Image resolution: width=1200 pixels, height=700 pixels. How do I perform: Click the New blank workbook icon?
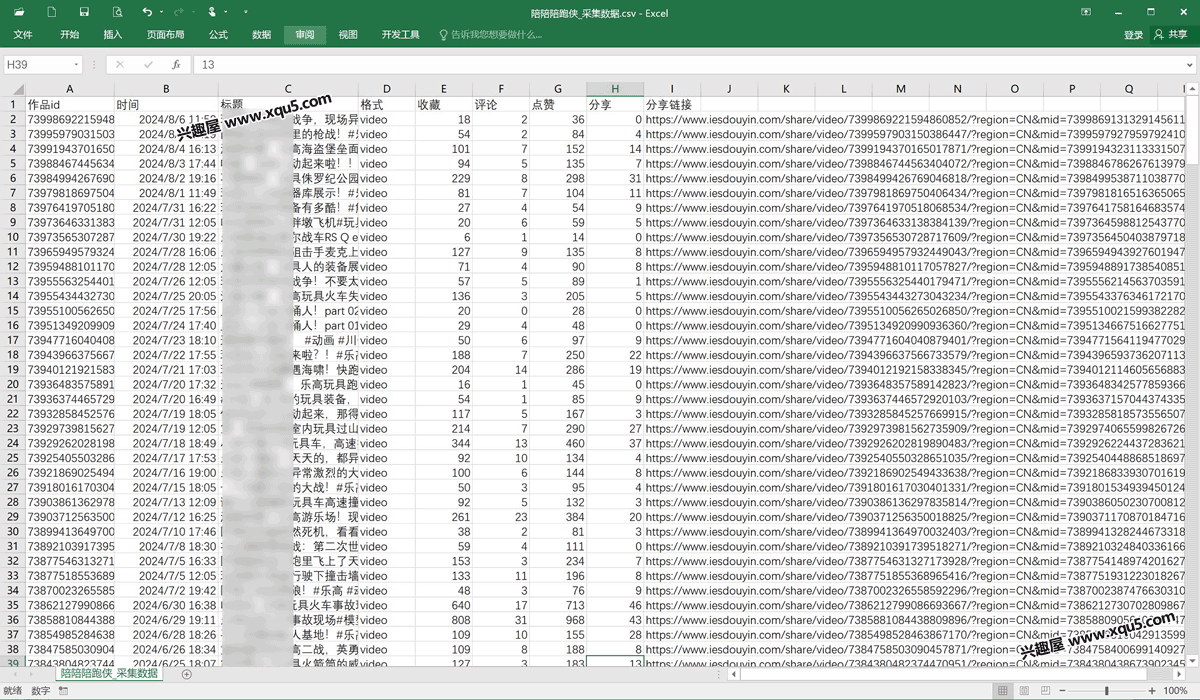click(54, 12)
